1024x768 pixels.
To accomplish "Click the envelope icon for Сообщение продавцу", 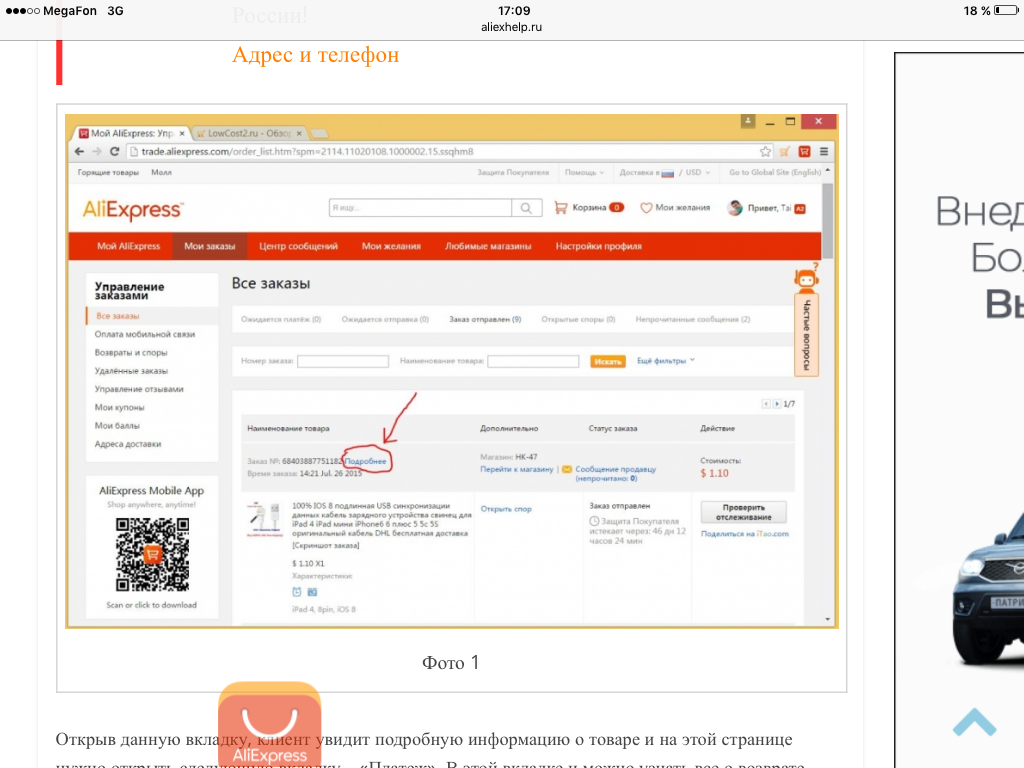I will [567, 469].
